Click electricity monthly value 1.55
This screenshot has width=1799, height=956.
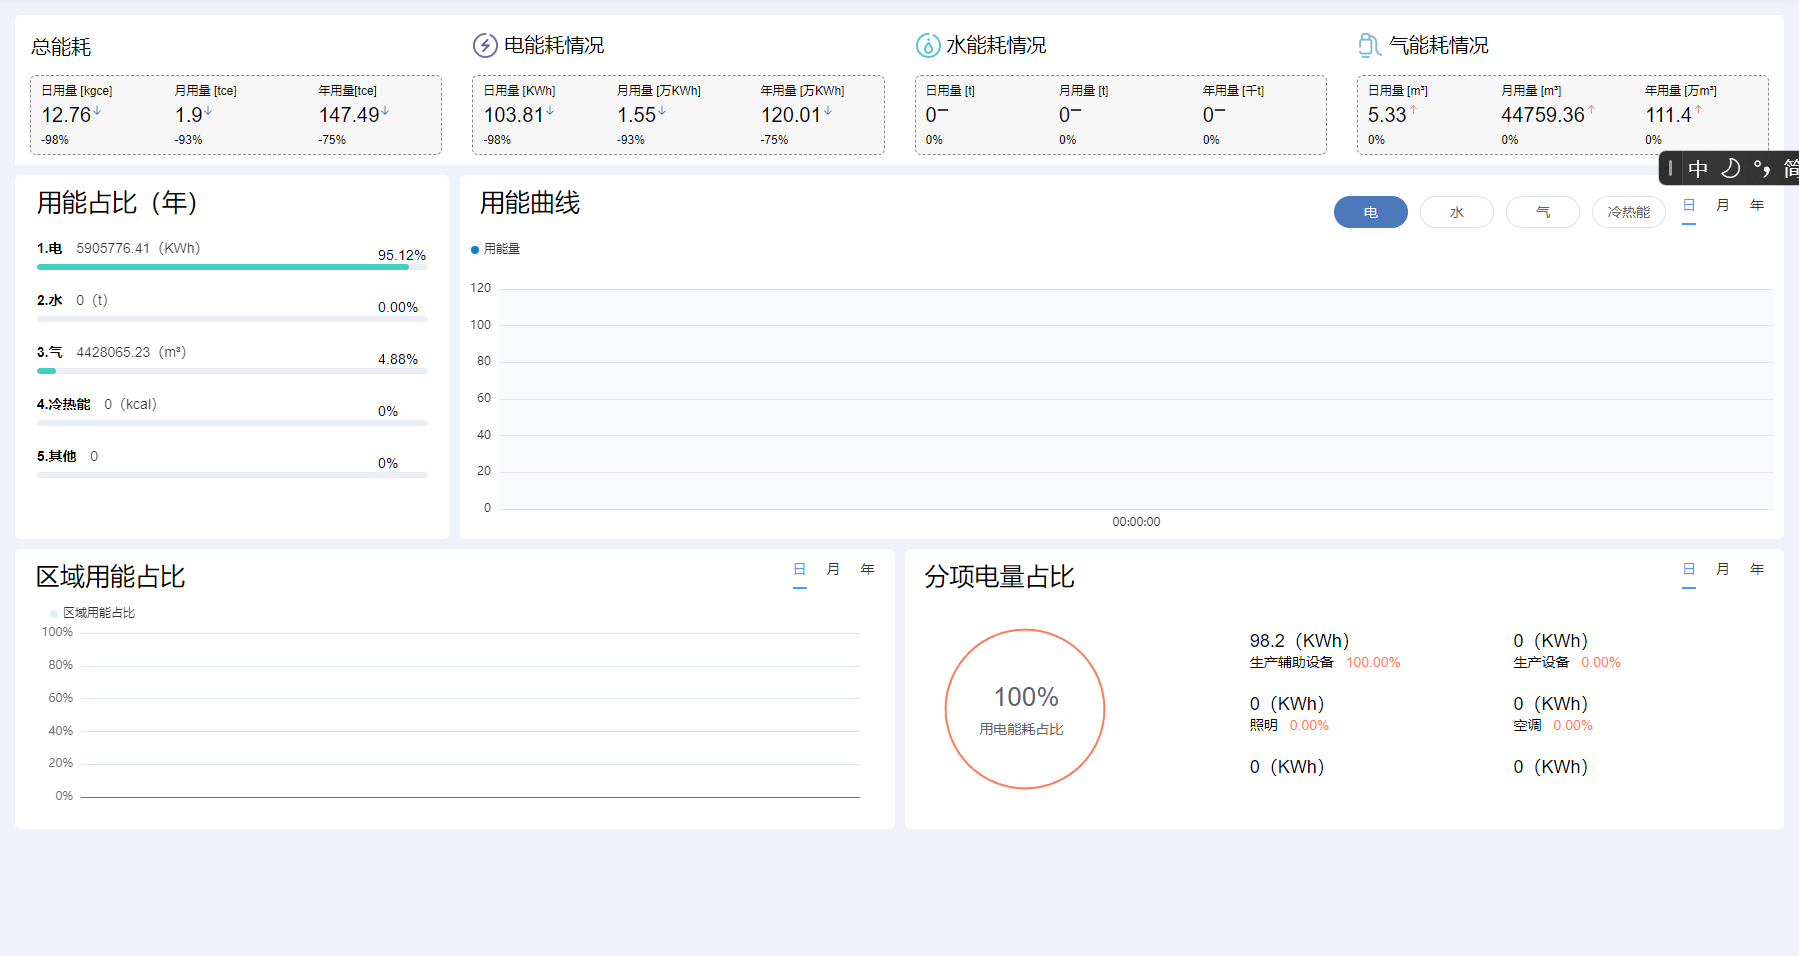[637, 115]
